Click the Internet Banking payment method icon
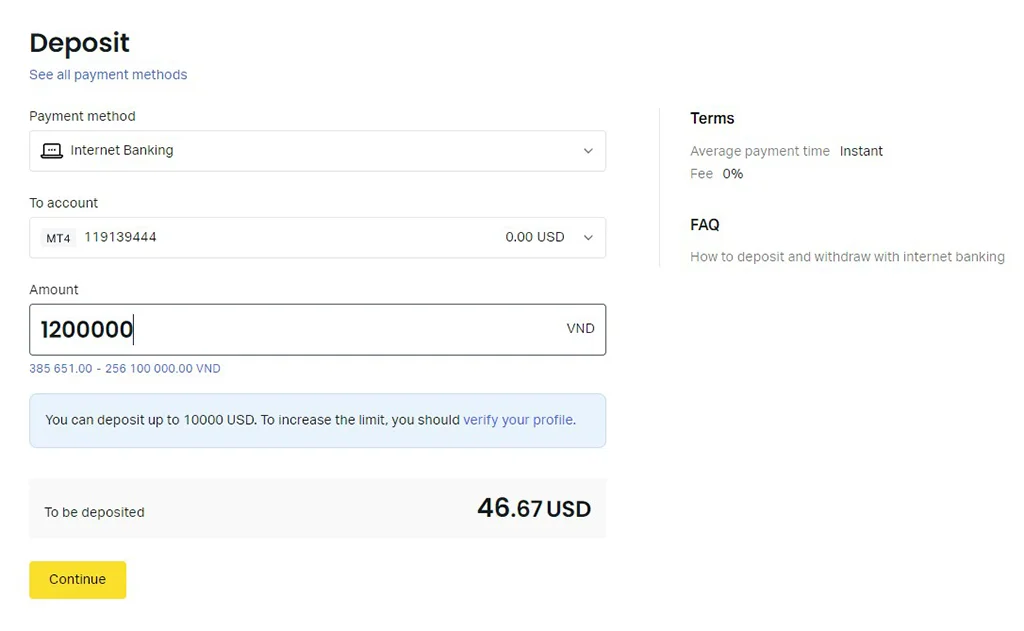Screen dimensions: 1024x631 click(x=53, y=150)
